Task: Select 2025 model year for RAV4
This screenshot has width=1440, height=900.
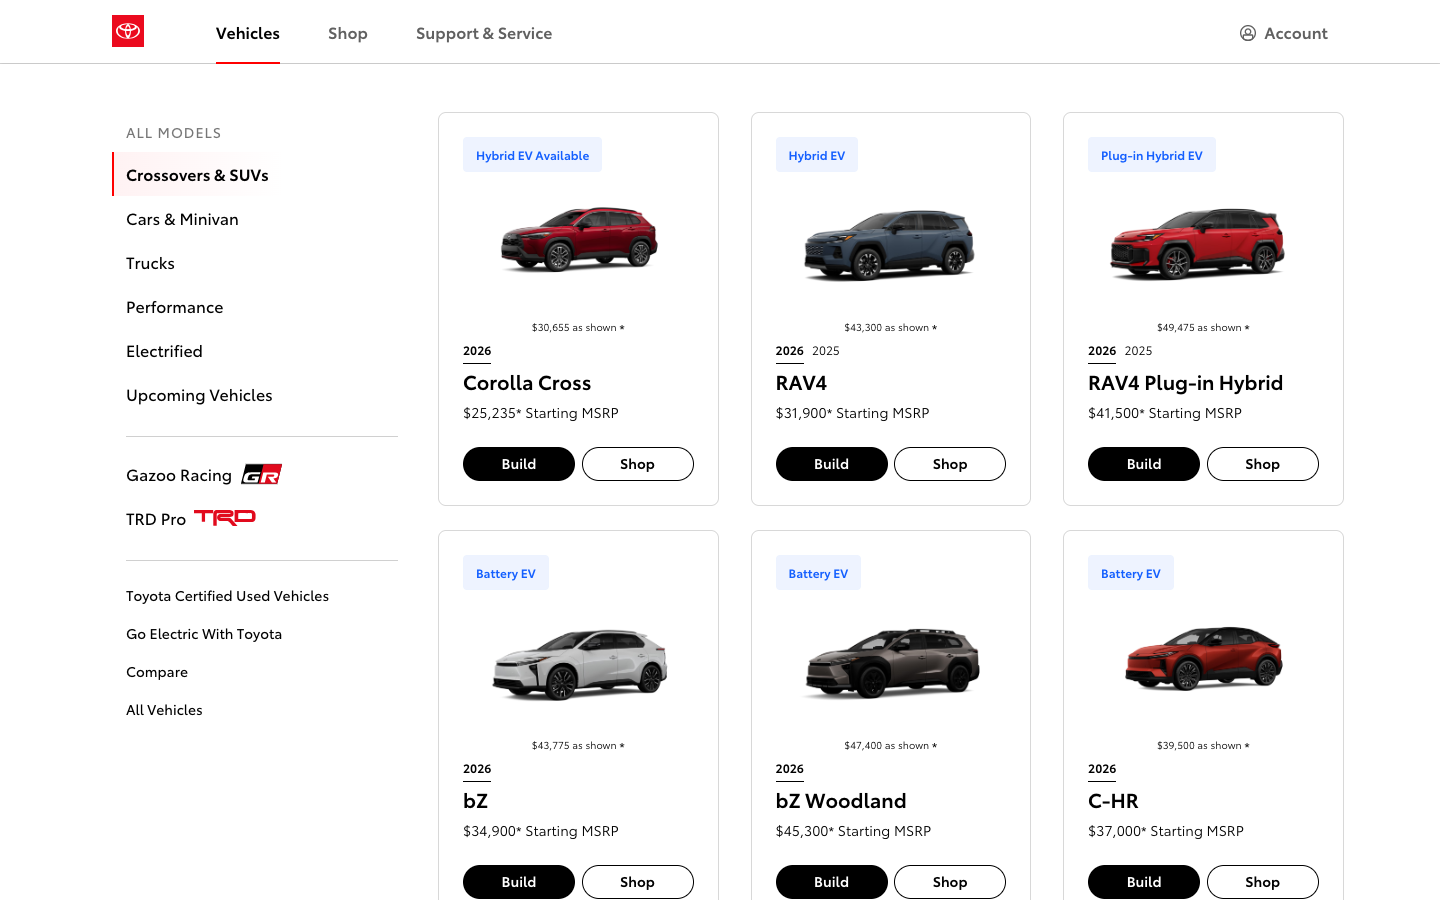Action: click(x=826, y=351)
